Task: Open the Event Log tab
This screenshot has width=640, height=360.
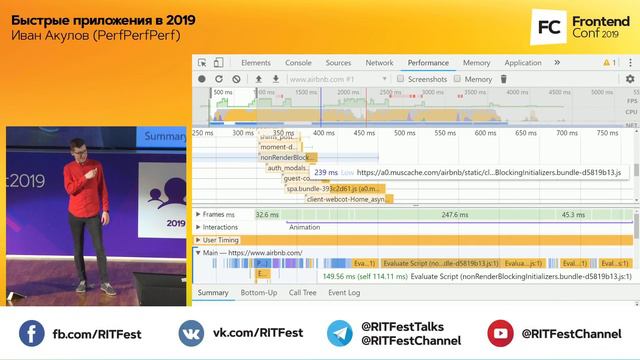Action: pos(344,293)
